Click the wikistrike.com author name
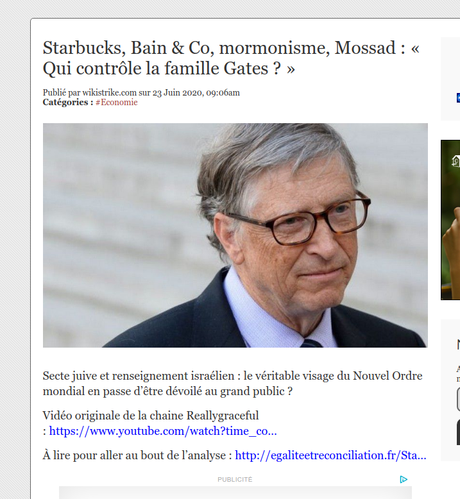The width and height of the screenshot is (460, 499). click(109, 93)
